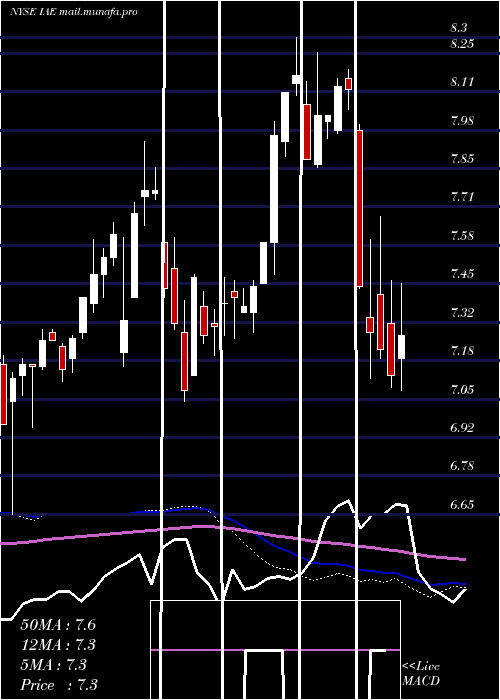Image resolution: width=500 pixels, height=700 pixels.
Task: Click the Price : 7.3 legend text
Action: pyautogui.click(x=59, y=685)
